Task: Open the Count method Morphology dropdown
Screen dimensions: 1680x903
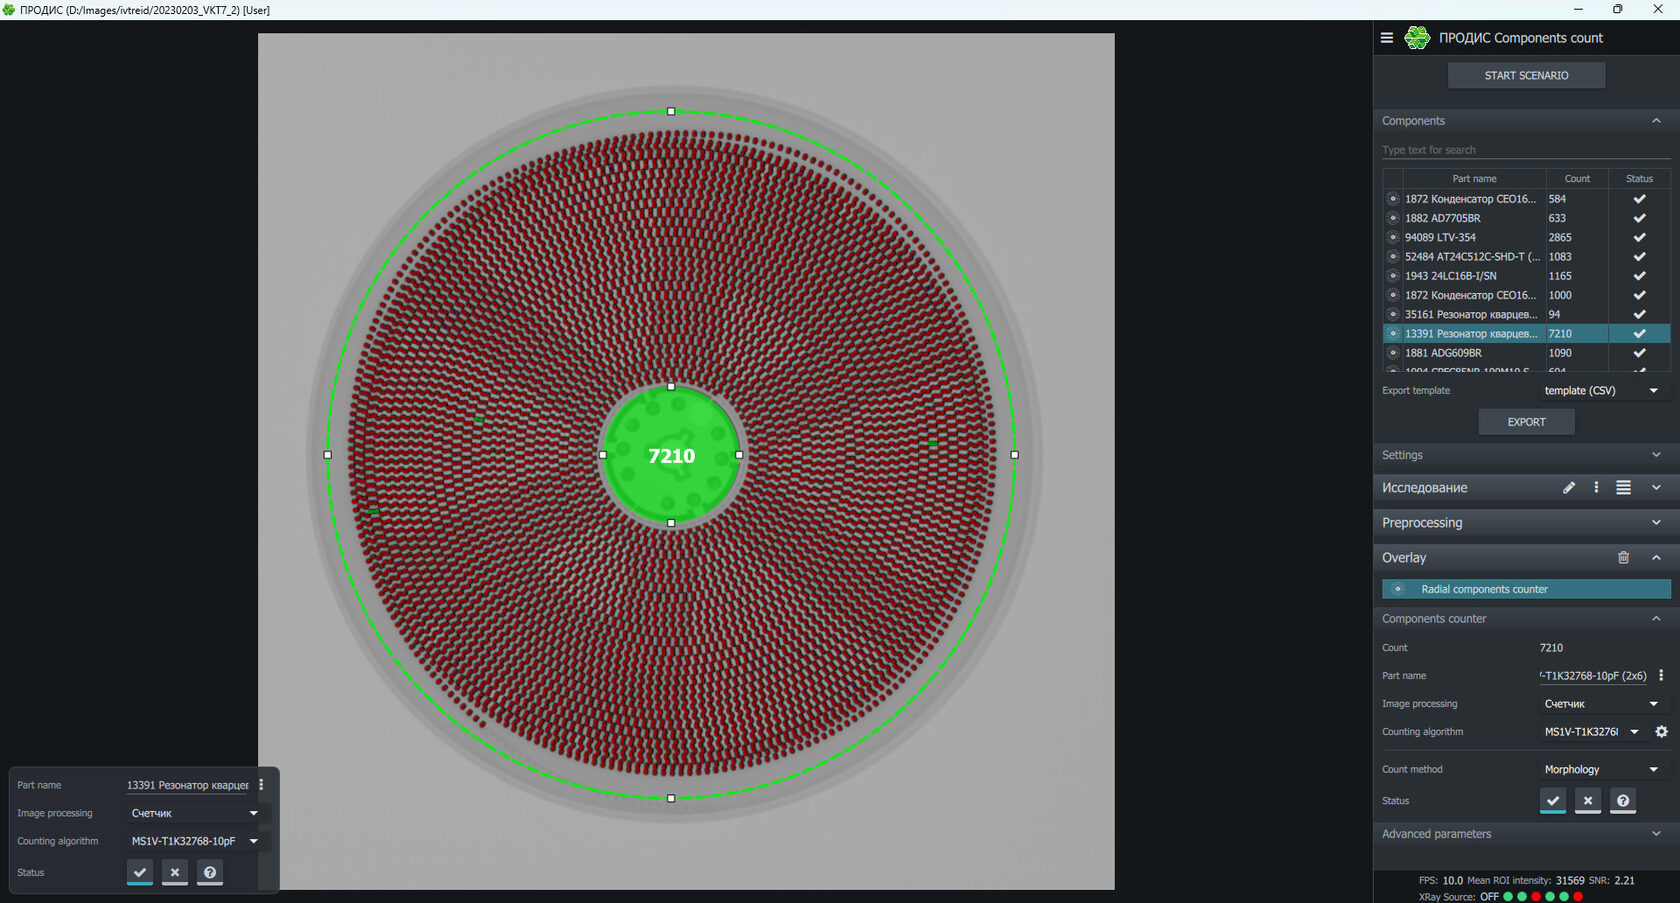Action: click(1600, 769)
